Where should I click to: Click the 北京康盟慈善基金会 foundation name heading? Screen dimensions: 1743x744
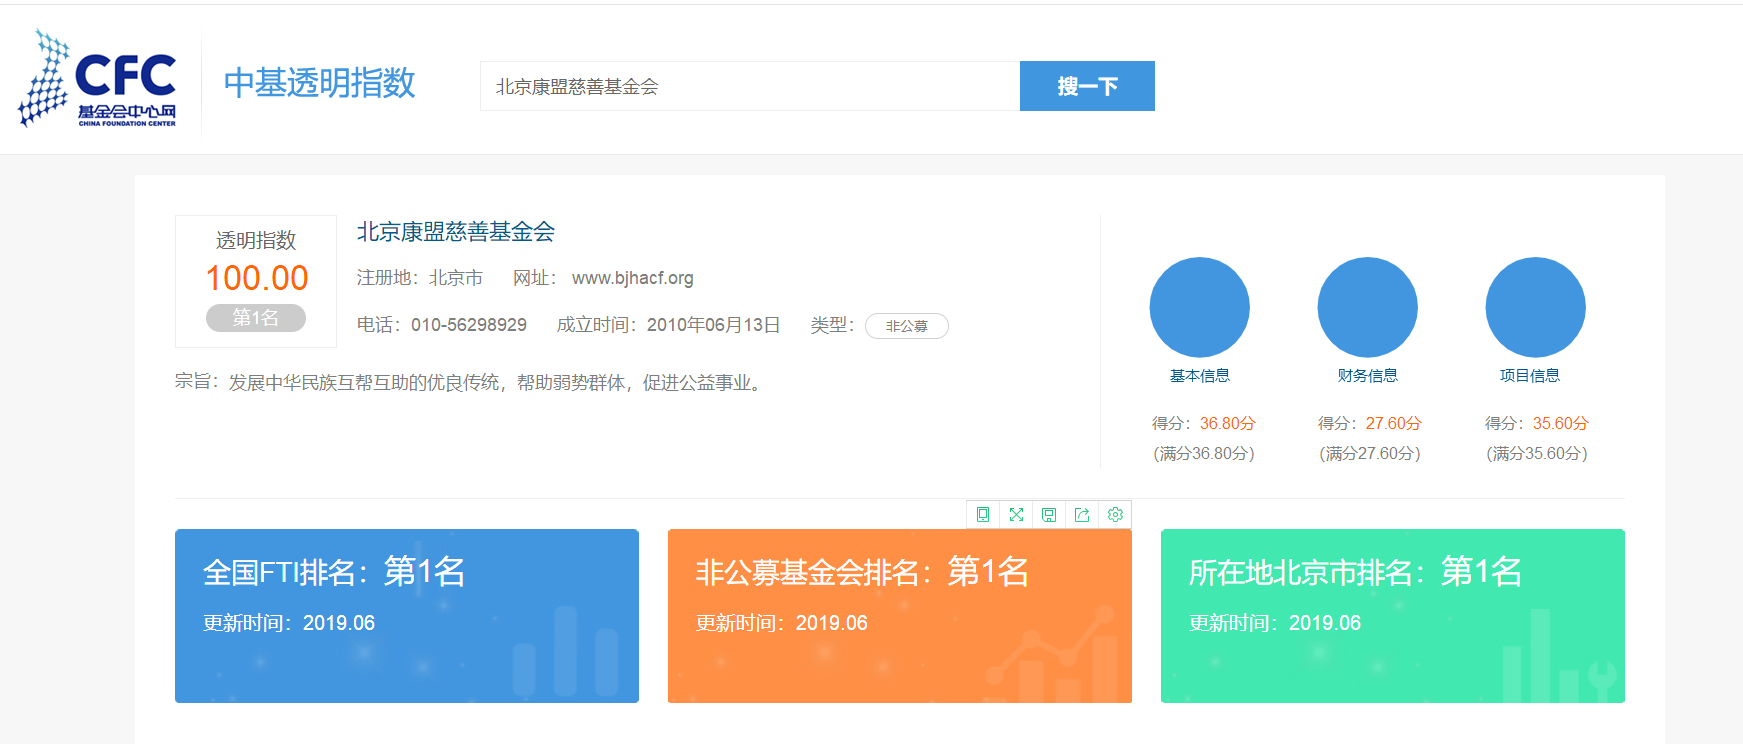pos(456,232)
